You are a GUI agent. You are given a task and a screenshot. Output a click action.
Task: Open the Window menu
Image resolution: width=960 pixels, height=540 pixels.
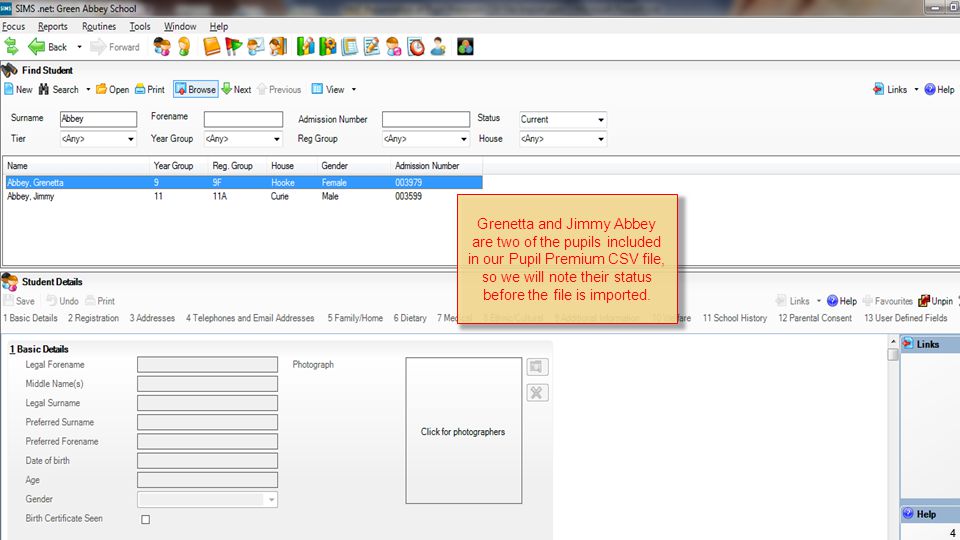tap(180, 26)
